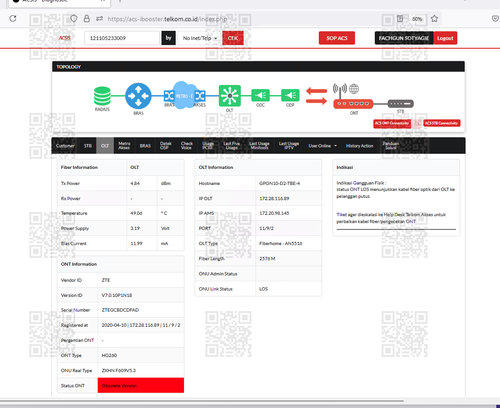Screen dimensions: 500x408
Task: Click the red ONT modem icon
Action: (353, 104)
